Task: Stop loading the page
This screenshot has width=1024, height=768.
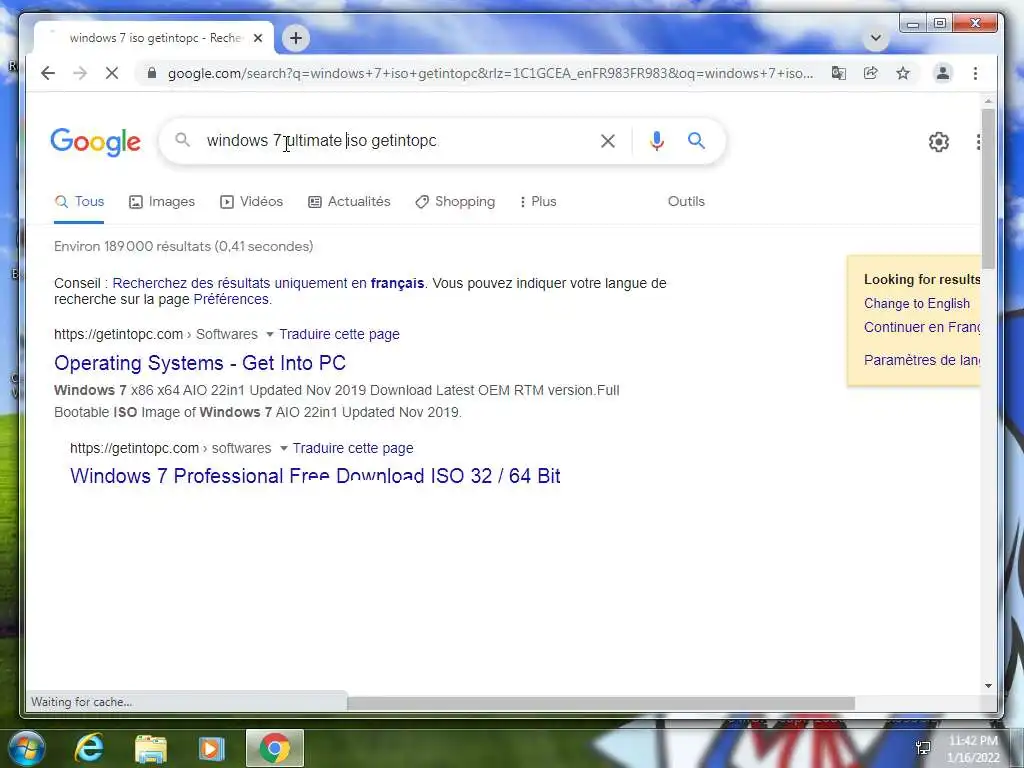Action: tap(112, 73)
